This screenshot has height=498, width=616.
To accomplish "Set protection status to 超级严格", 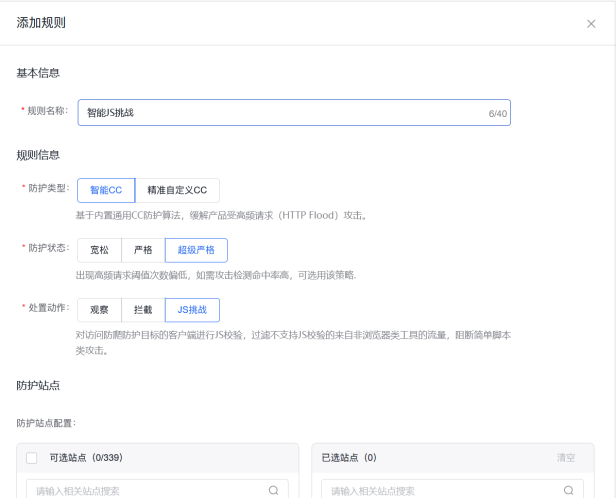I will click(x=196, y=250).
